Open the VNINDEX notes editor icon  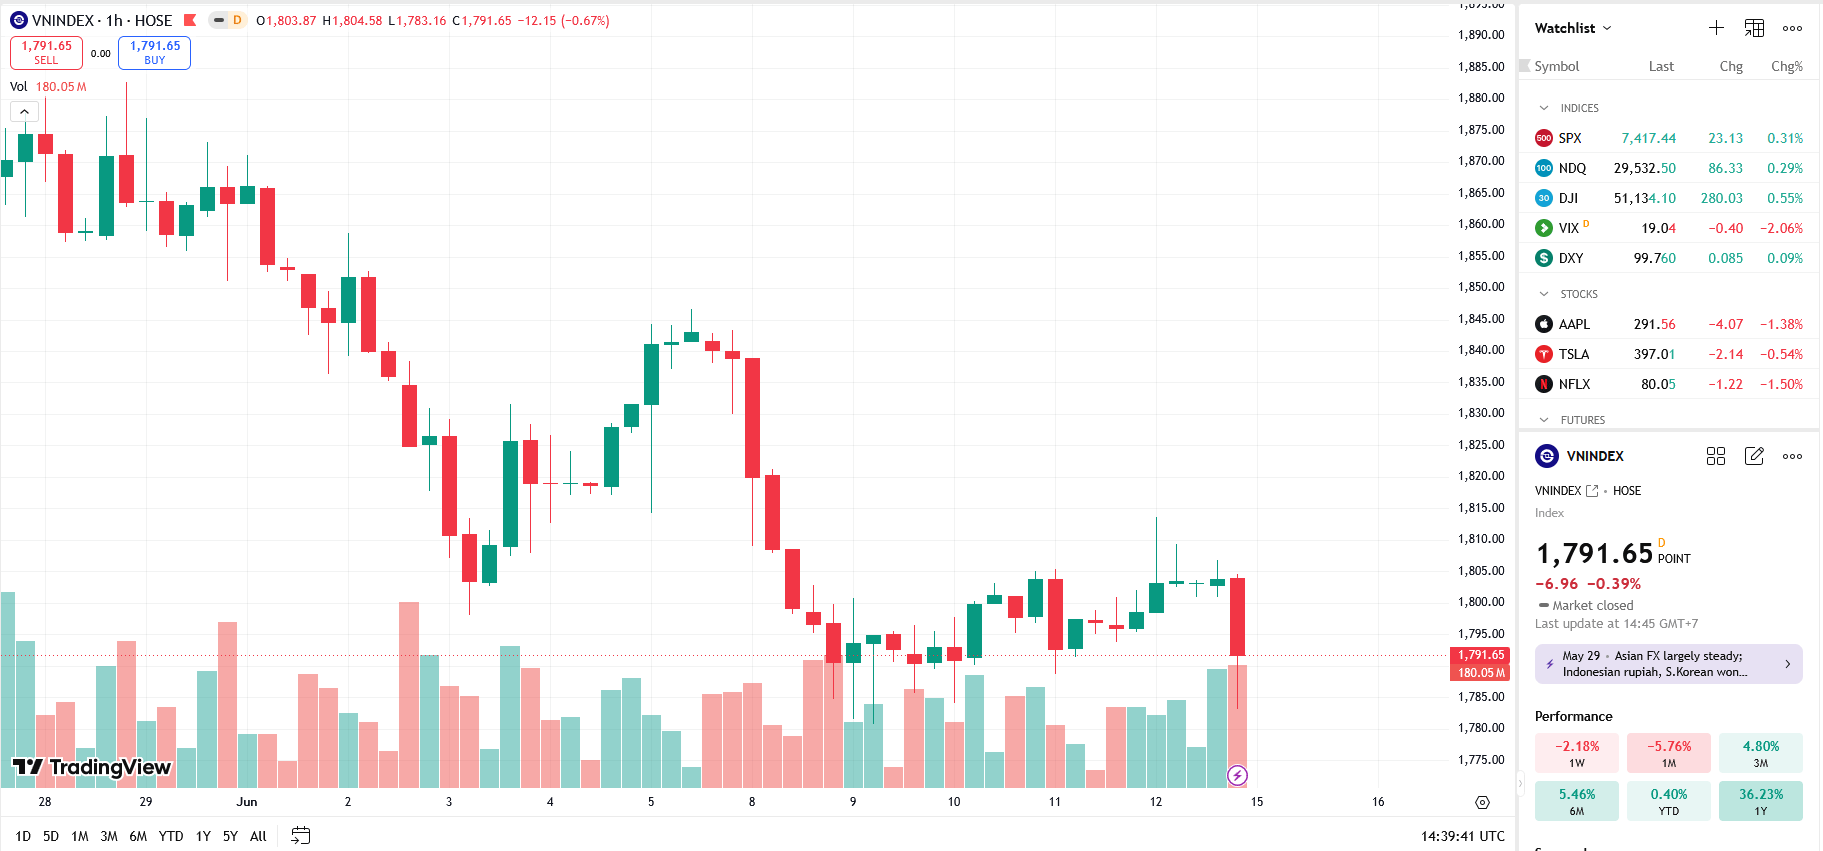[1754, 456]
